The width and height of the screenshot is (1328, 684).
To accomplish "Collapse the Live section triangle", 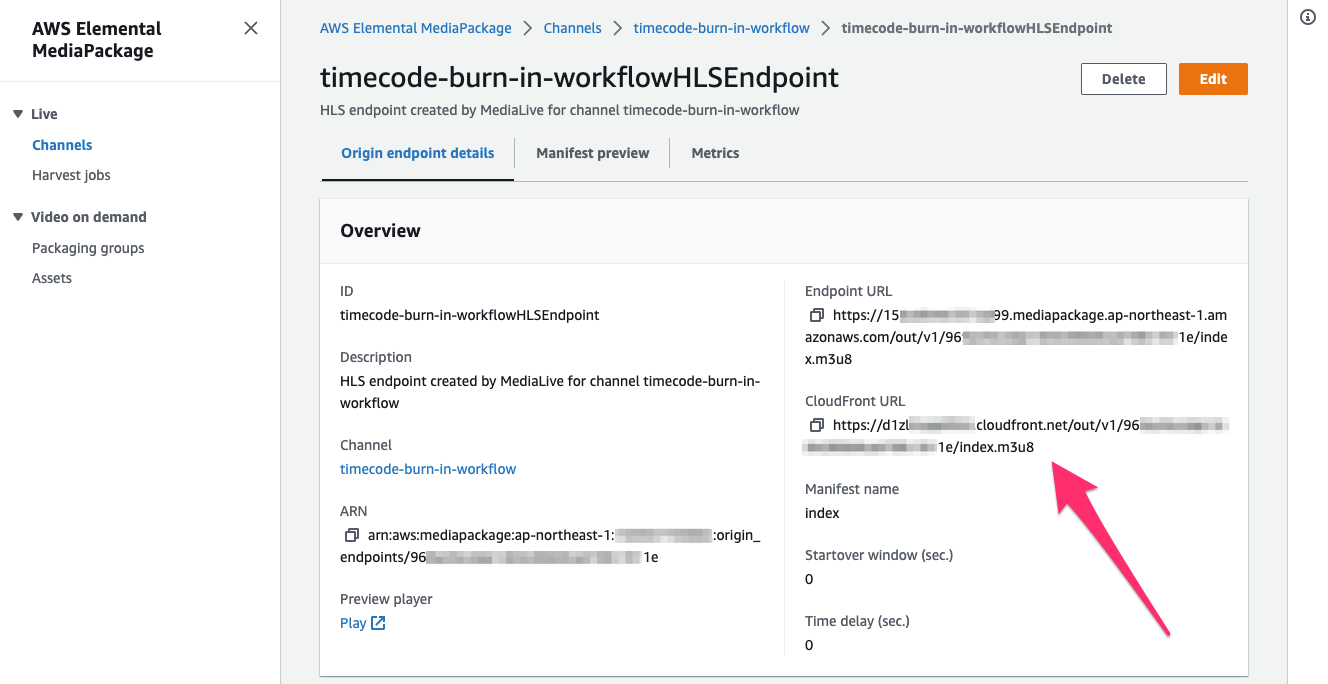I will pos(17,114).
